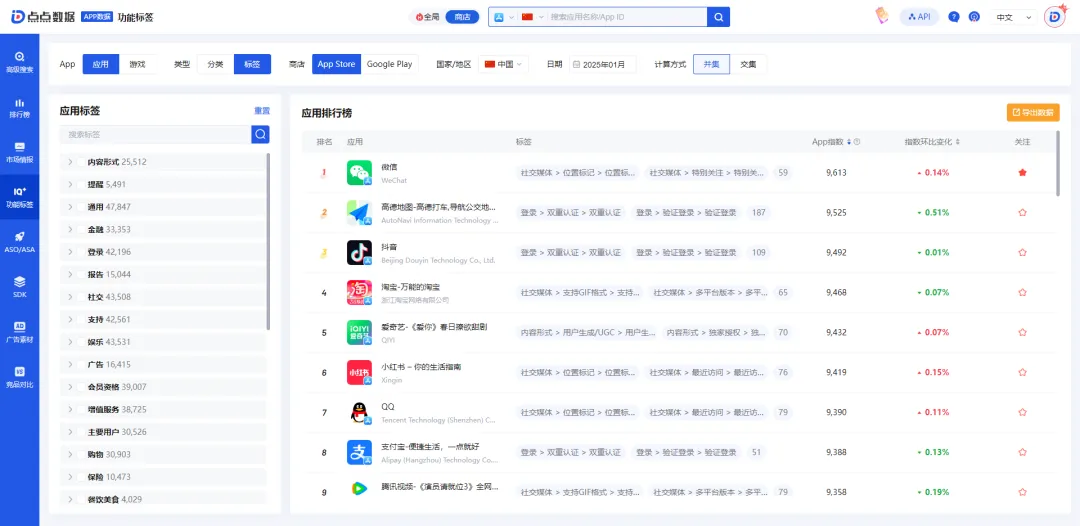Viewport: 1080px width, 526px height.
Task: Check the 社交 tag checkbox
Action: coord(81,297)
